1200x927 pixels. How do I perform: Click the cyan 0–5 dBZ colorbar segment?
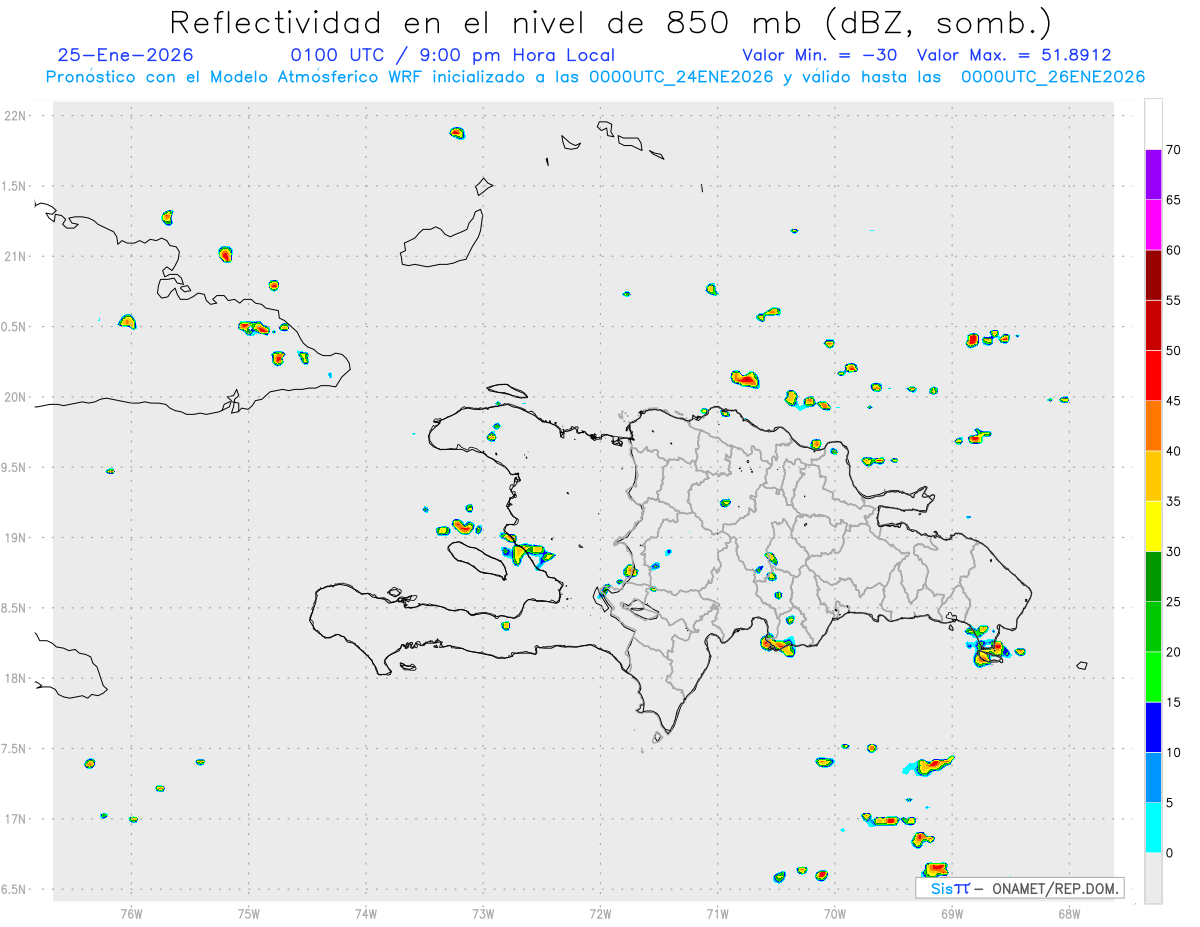[x=1153, y=828]
